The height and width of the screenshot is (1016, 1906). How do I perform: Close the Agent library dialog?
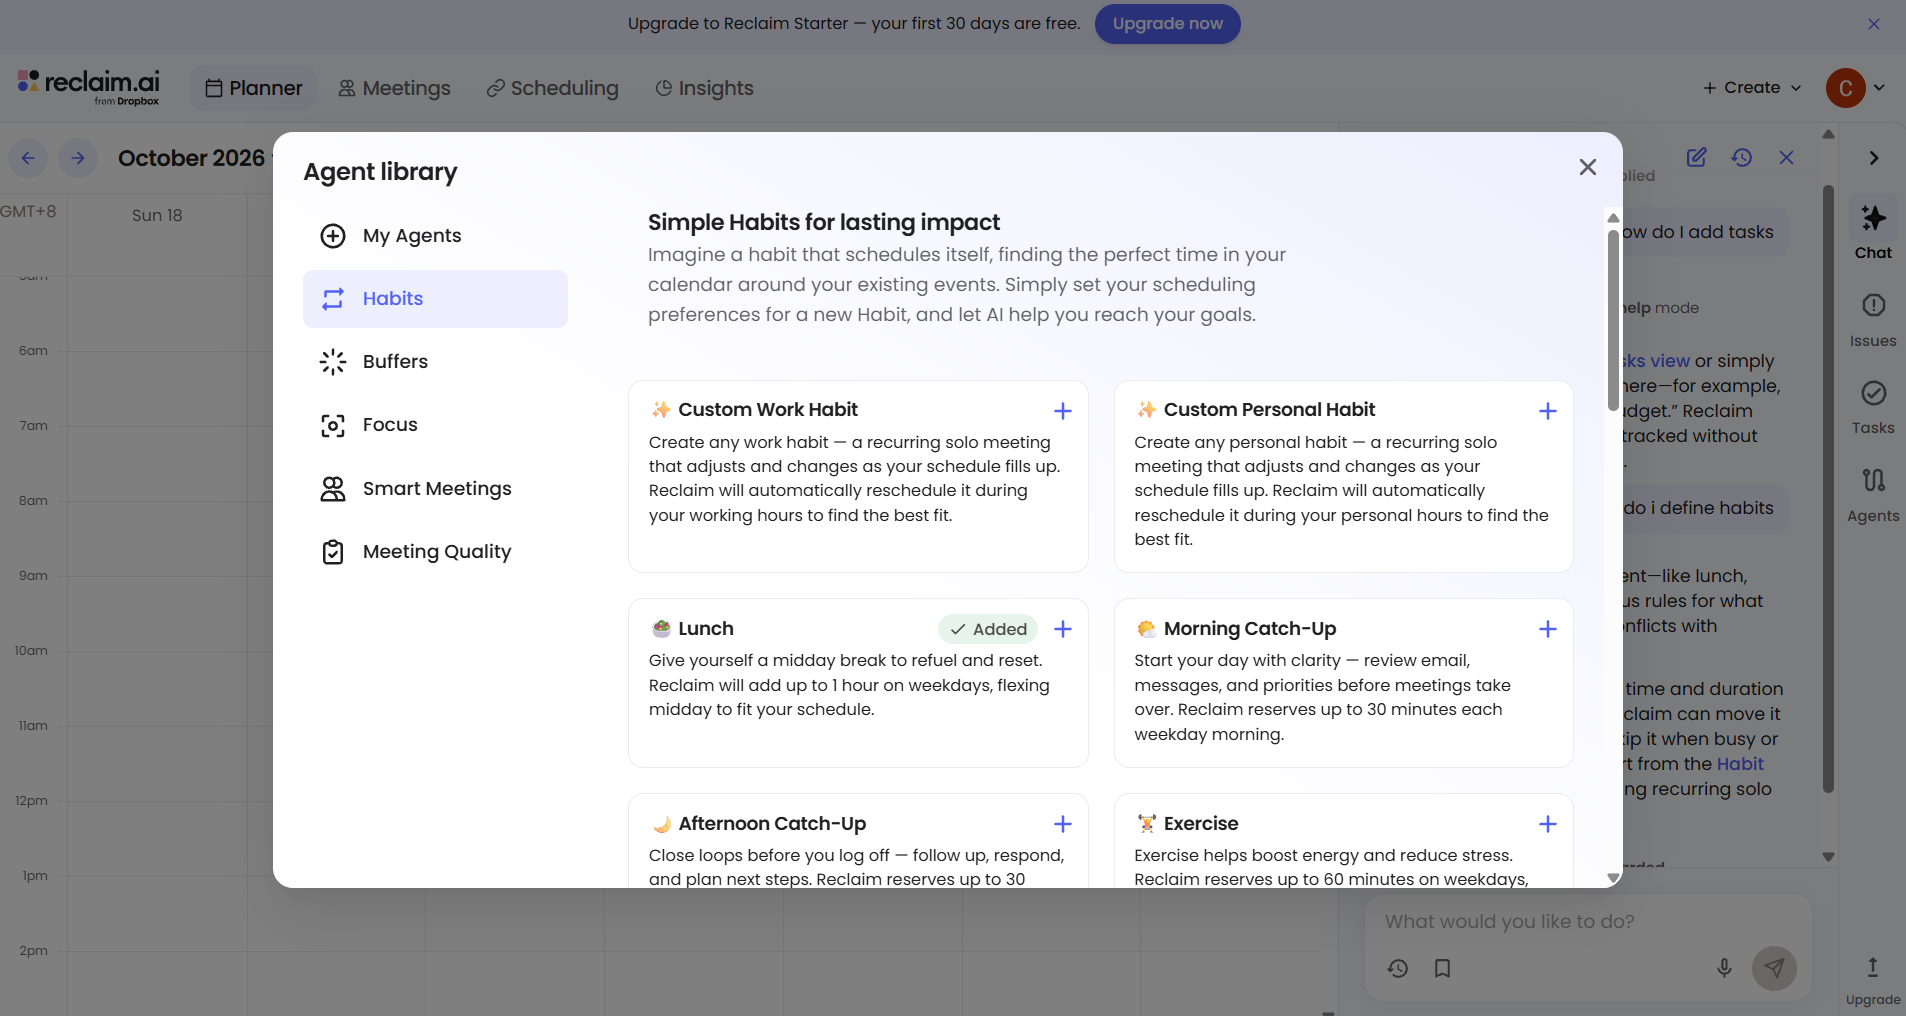[x=1588, y=167]
